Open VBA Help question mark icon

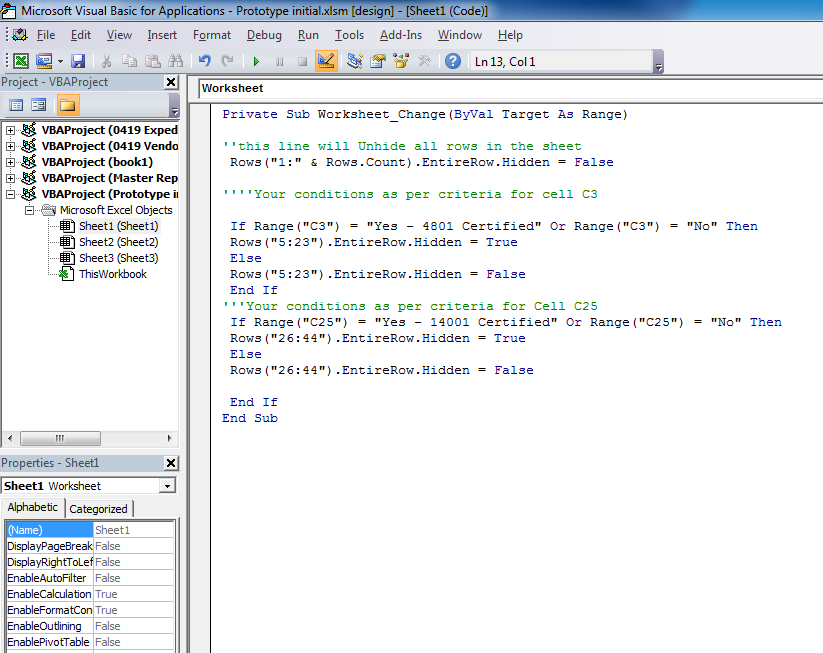click(x=453, y=61)
